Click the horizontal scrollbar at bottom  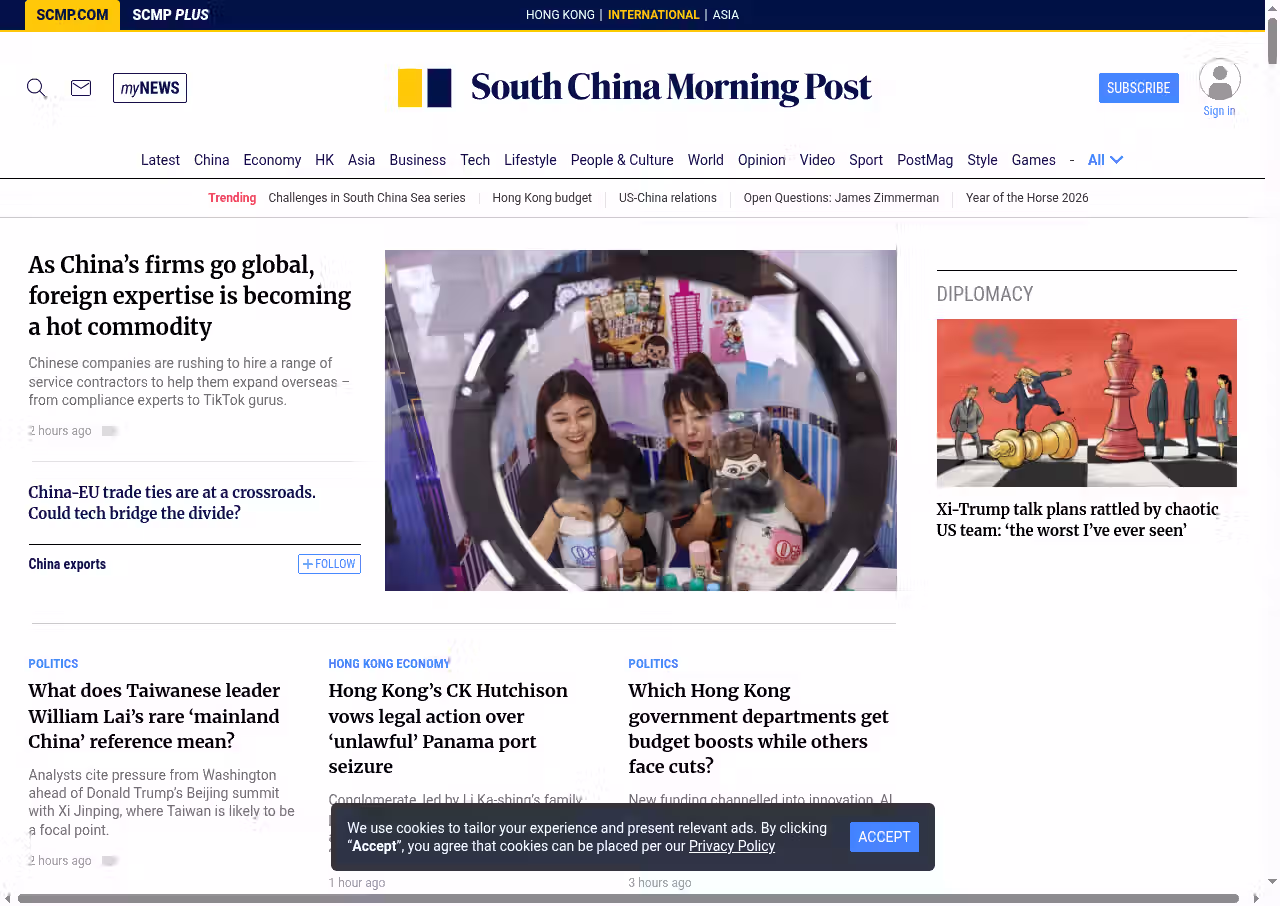tap(628, 898)
